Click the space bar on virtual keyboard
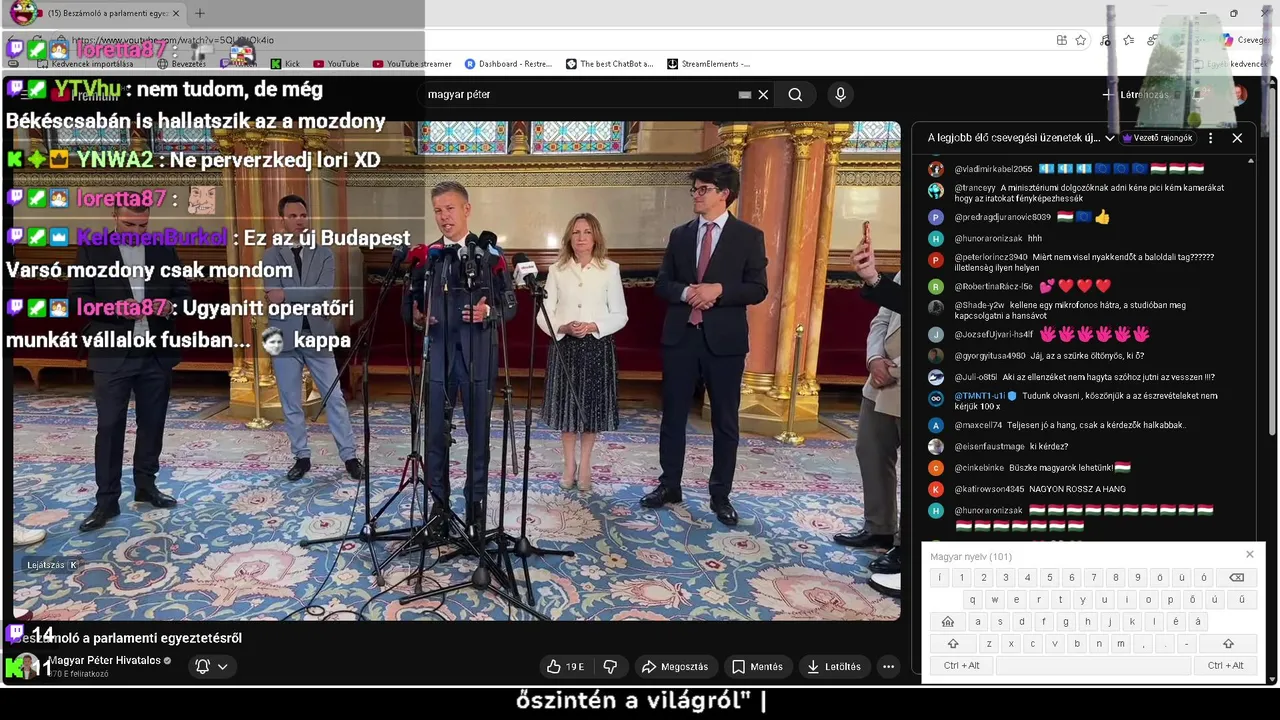 pos(1093,666)
